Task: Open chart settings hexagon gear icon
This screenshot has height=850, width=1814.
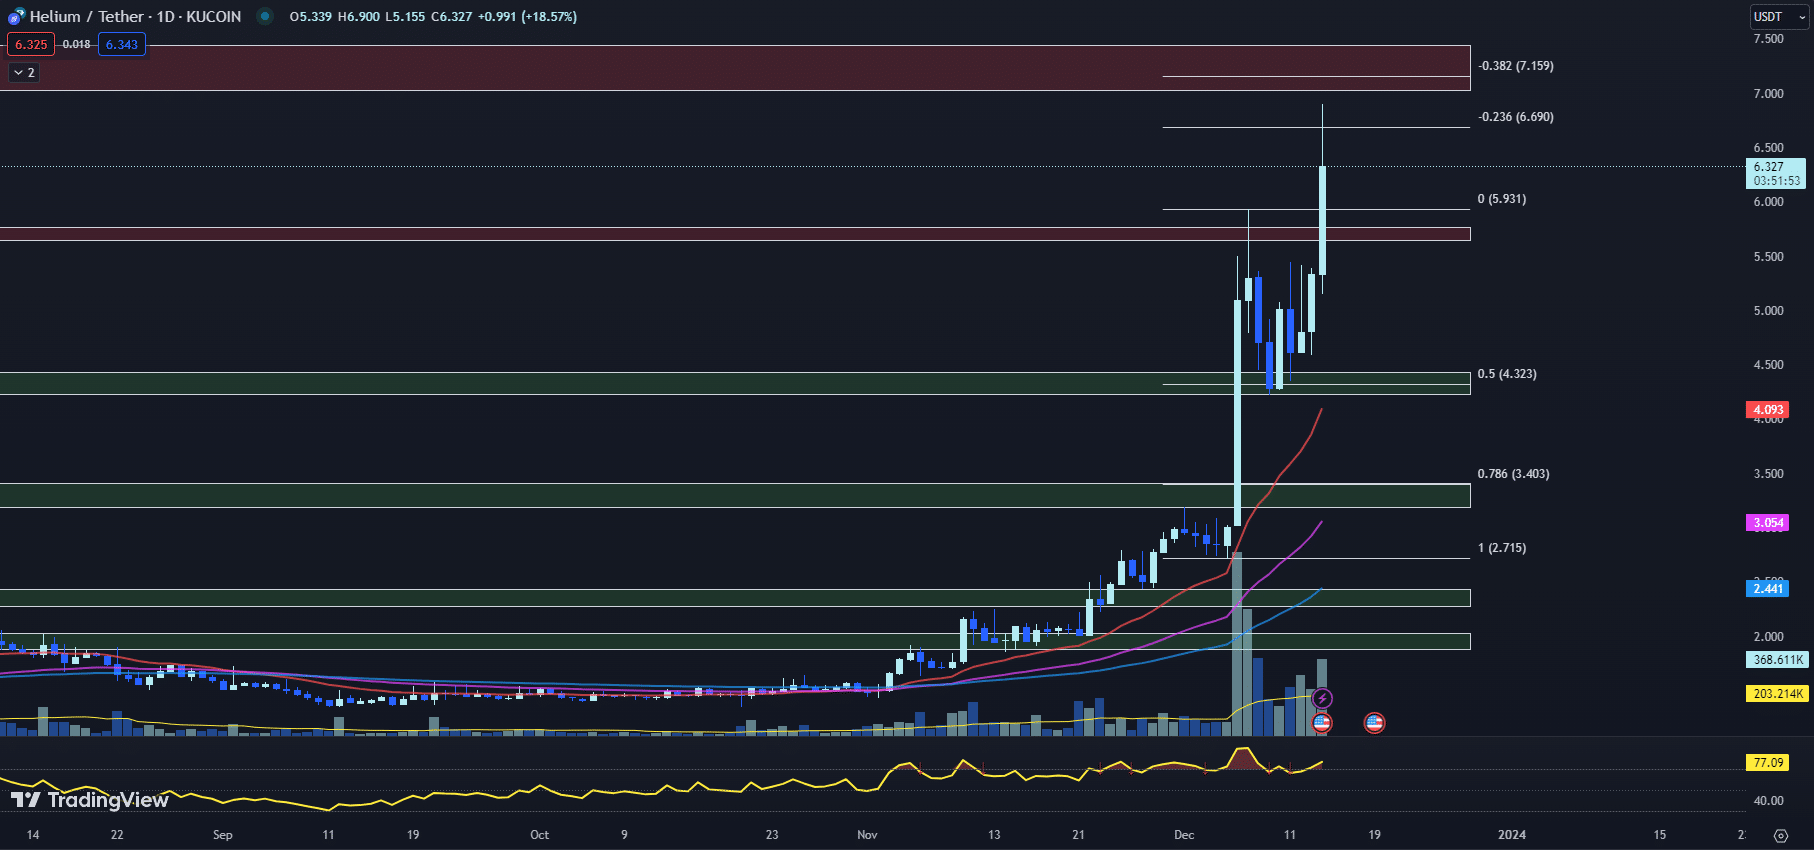Action: coord(1780,835)
